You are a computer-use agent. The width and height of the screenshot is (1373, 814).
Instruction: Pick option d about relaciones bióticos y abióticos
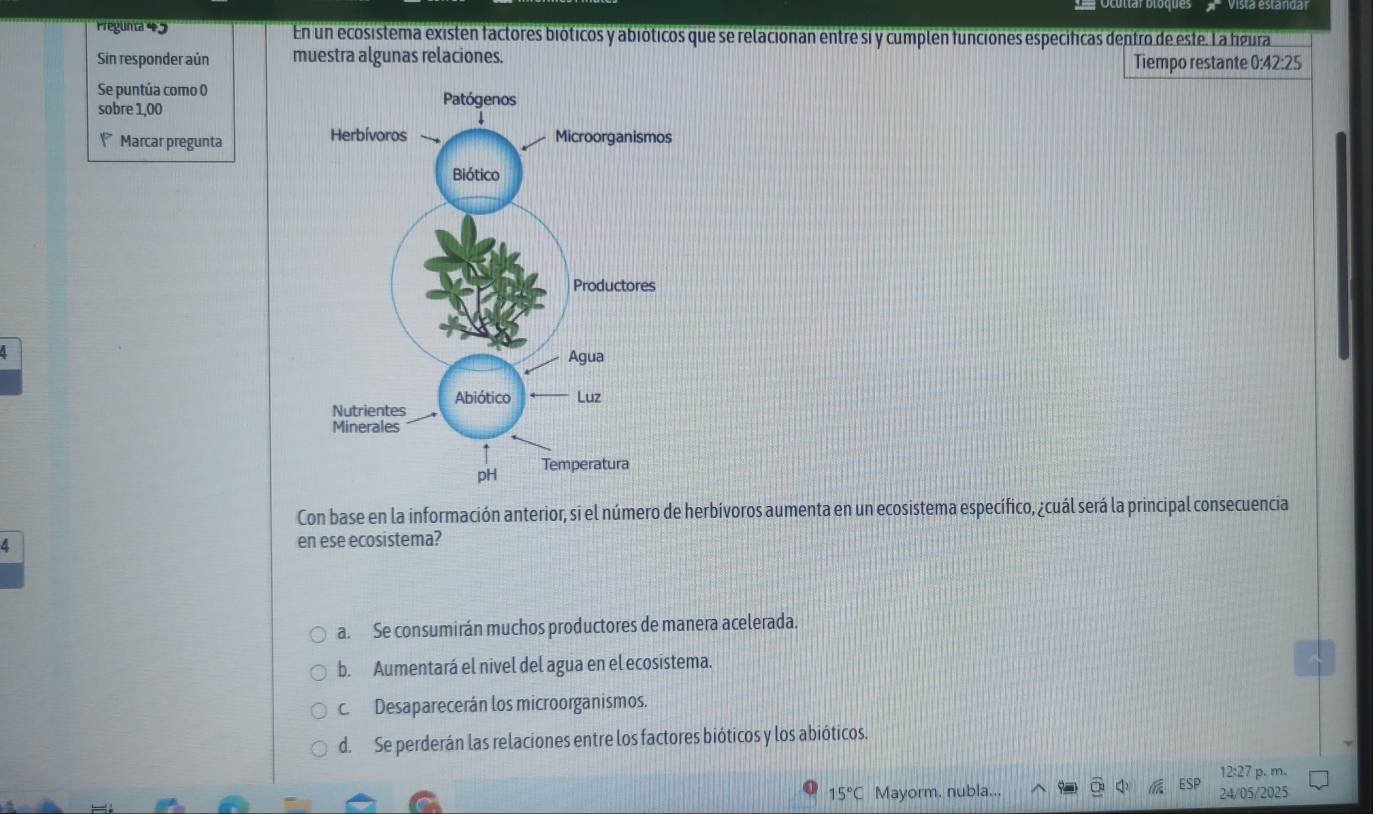(x=318, y=746)
